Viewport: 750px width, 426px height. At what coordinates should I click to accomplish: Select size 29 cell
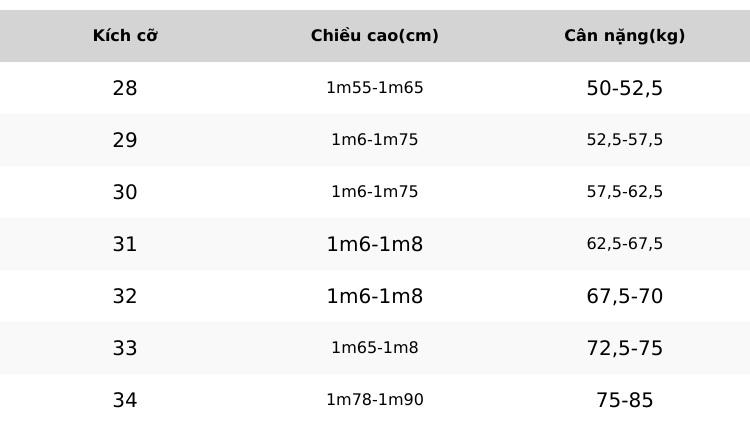(x=125, y=140)
